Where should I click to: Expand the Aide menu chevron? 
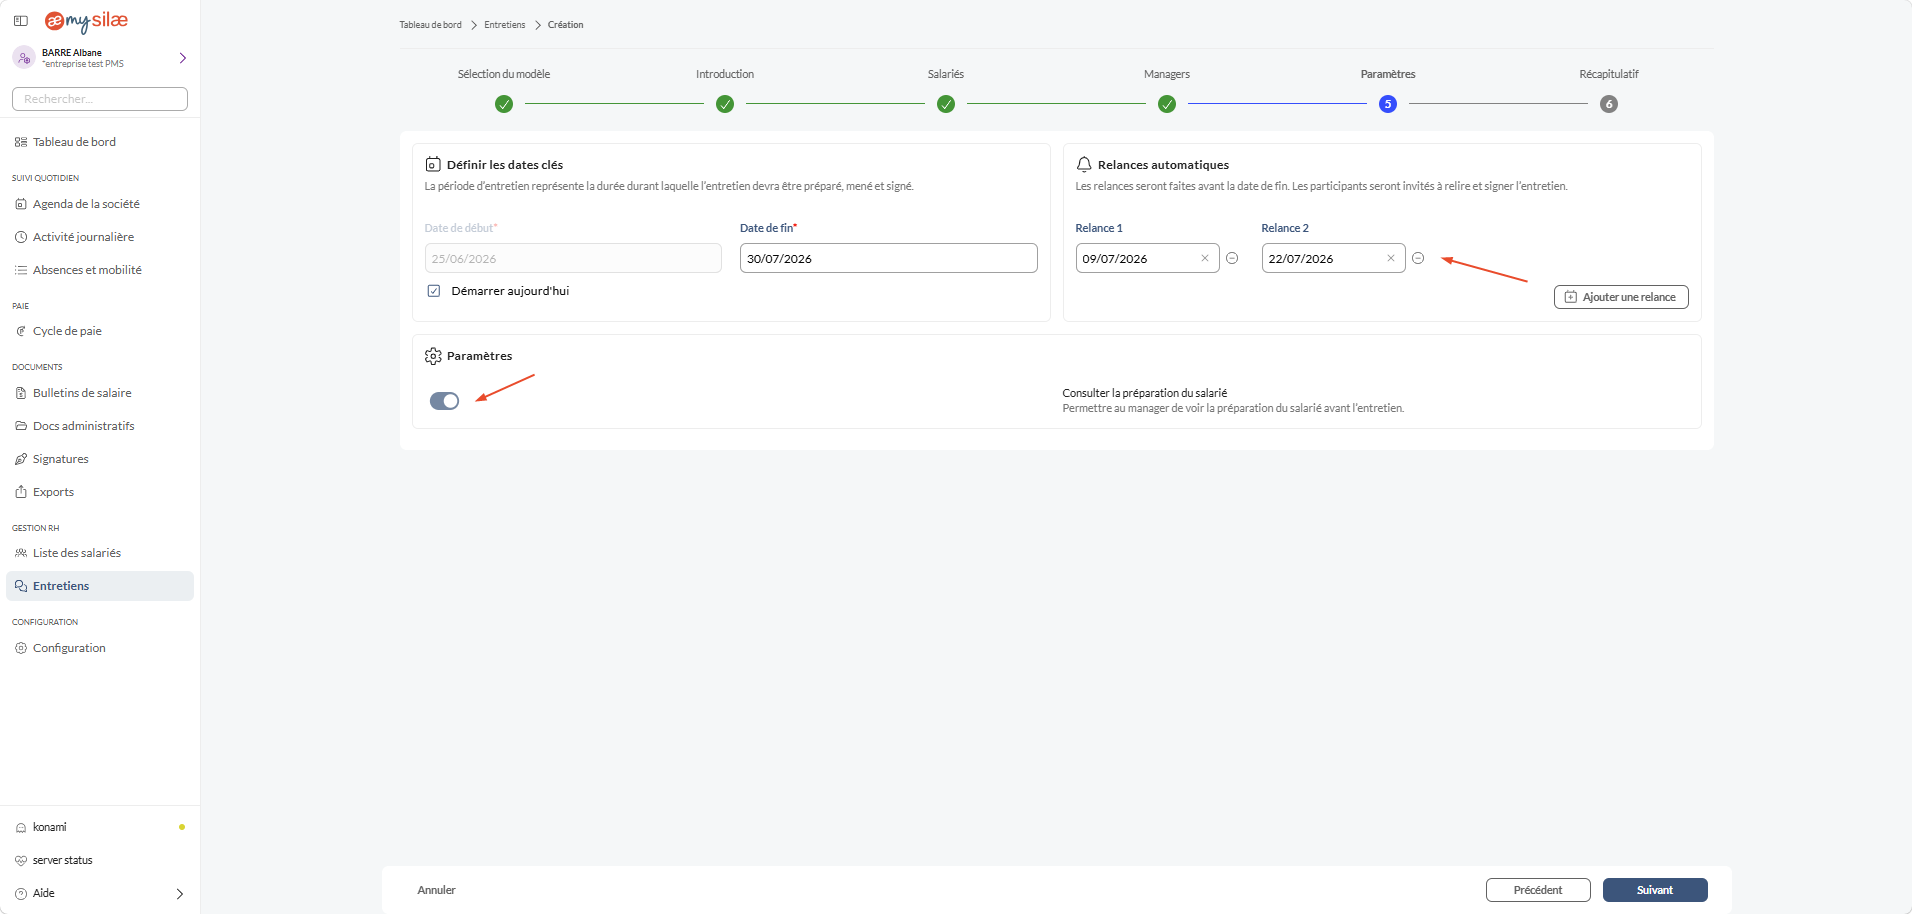click(x=180, y=894)
